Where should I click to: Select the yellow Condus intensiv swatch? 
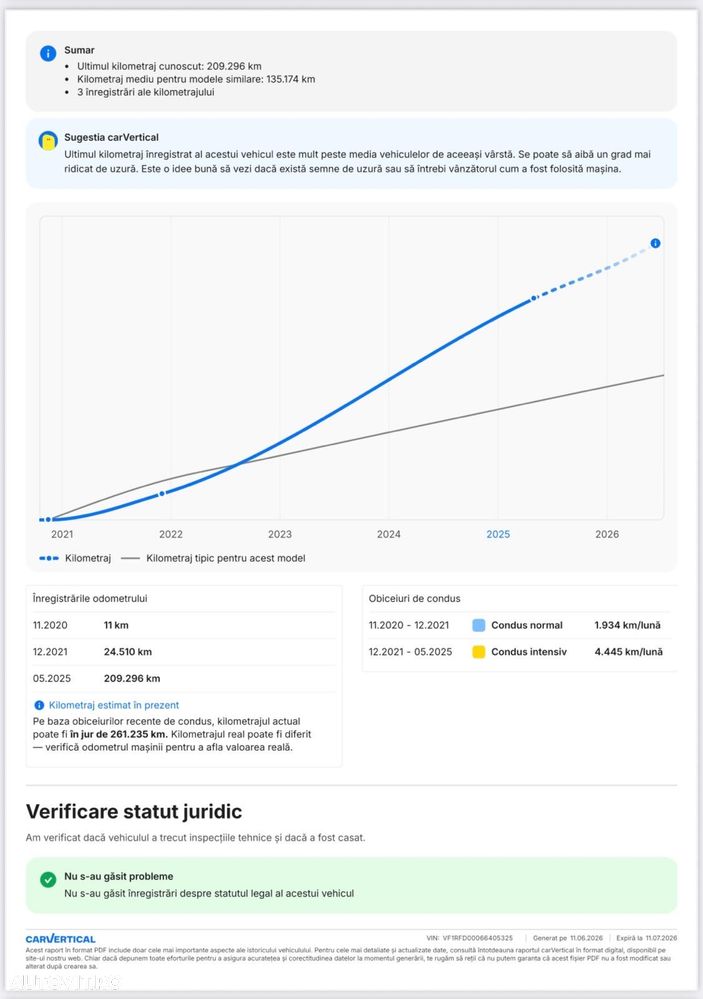(x=479, y=652)
